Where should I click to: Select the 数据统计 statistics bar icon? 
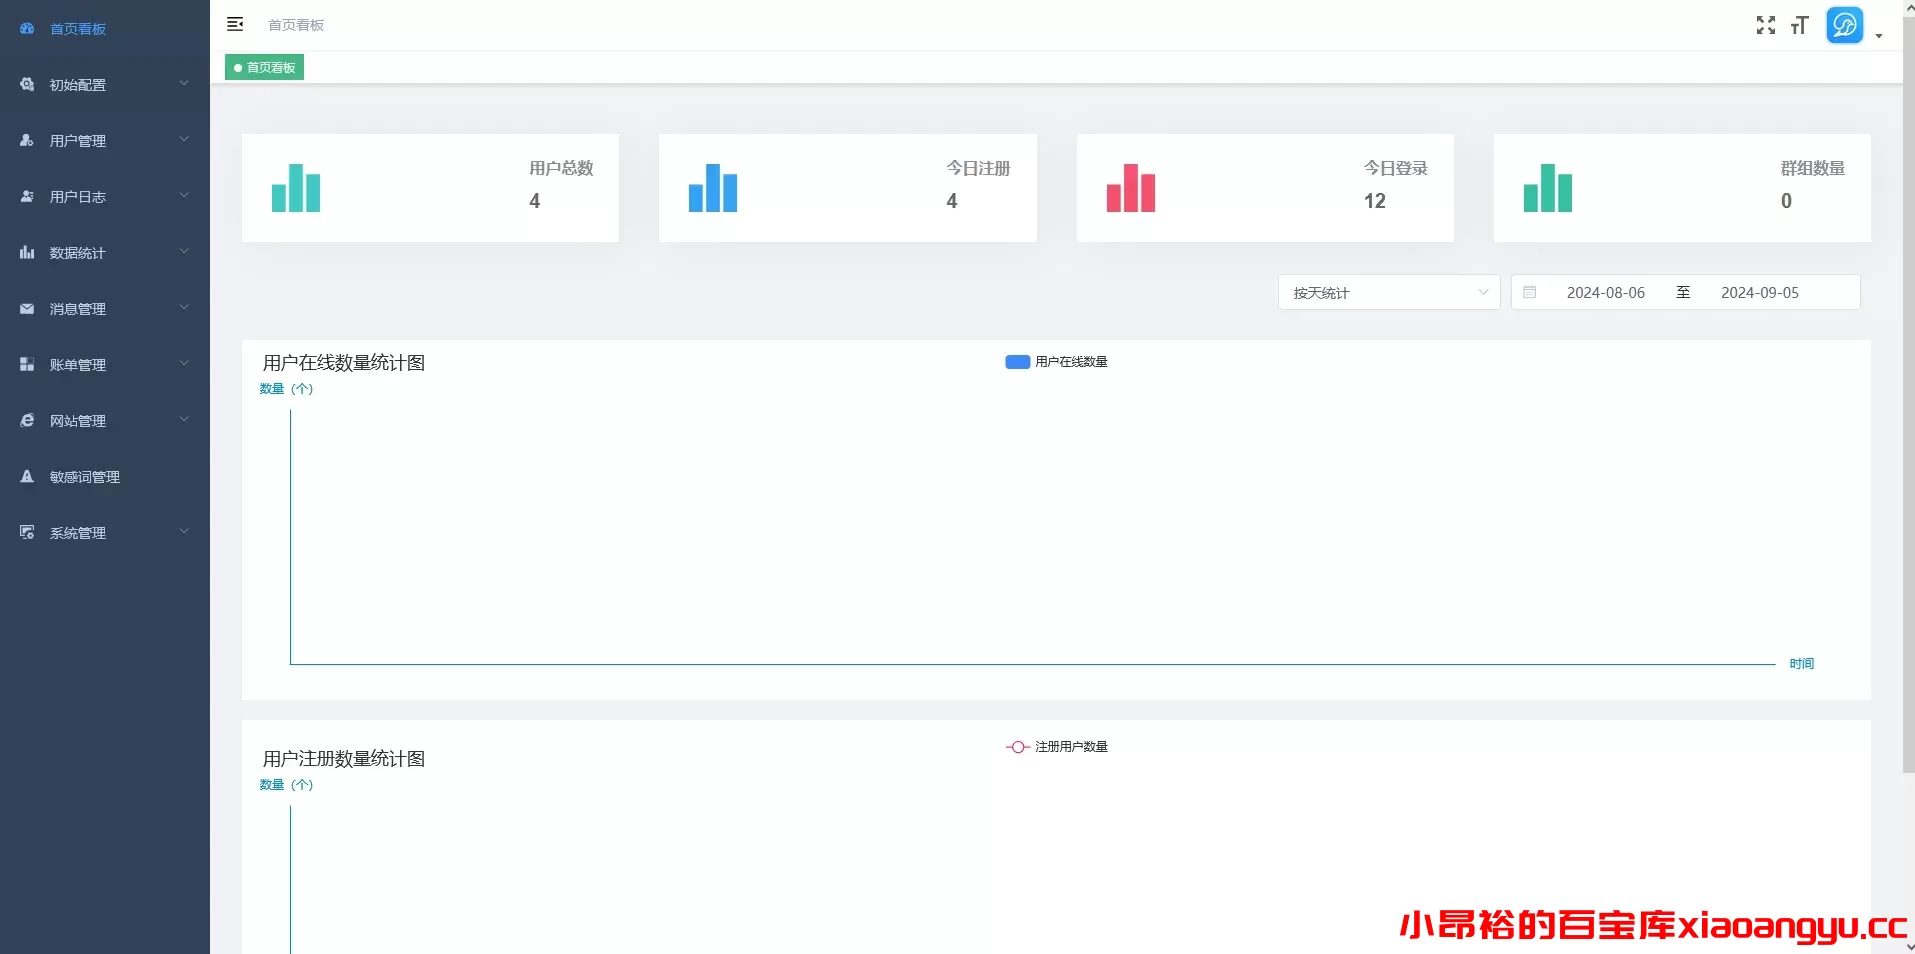click(x=26, y=252)
